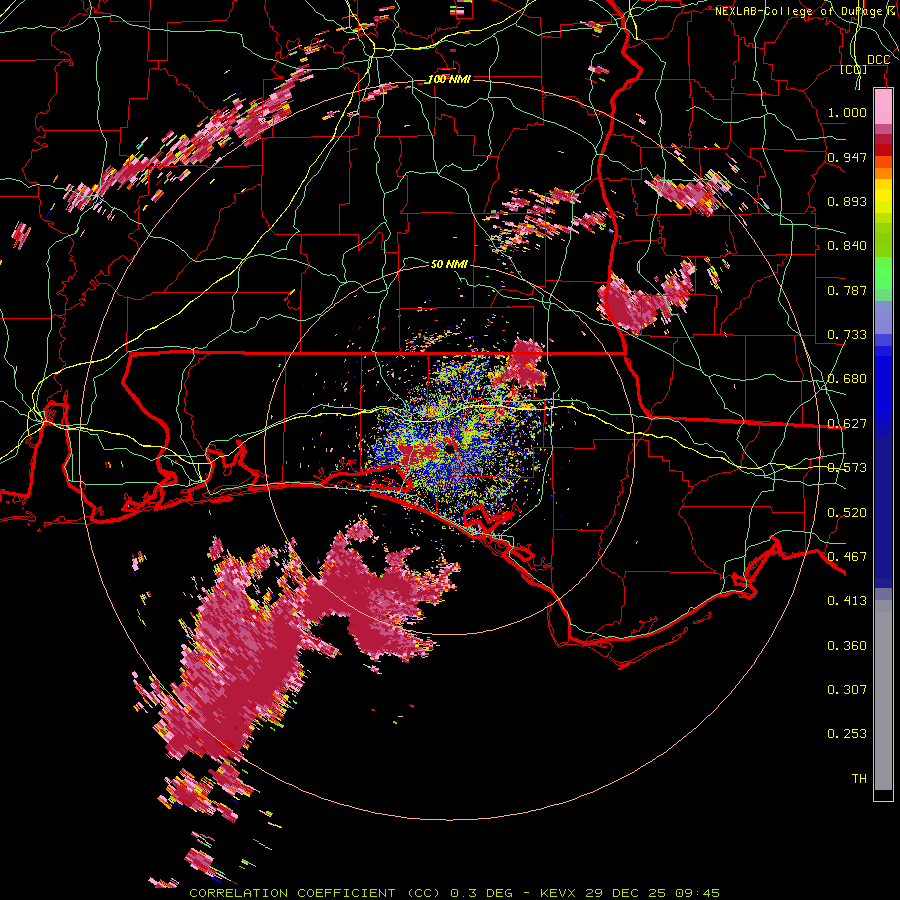This screenshot has width=900, height=900.
Task: Click the black radar site dot at center
Action: coord(449,449)
